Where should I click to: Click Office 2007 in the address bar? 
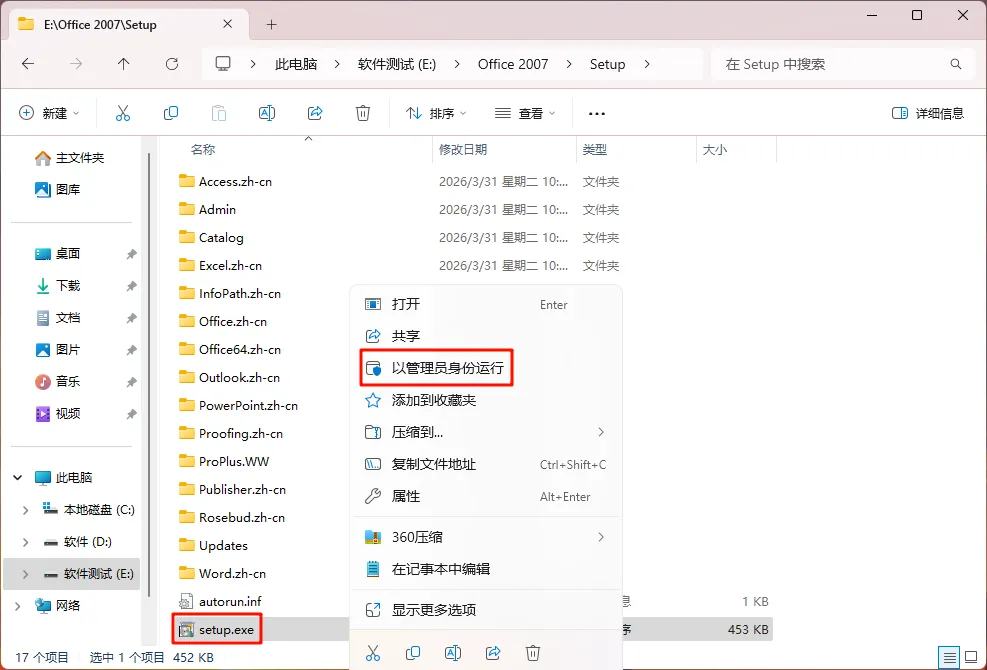click(513, 64)
